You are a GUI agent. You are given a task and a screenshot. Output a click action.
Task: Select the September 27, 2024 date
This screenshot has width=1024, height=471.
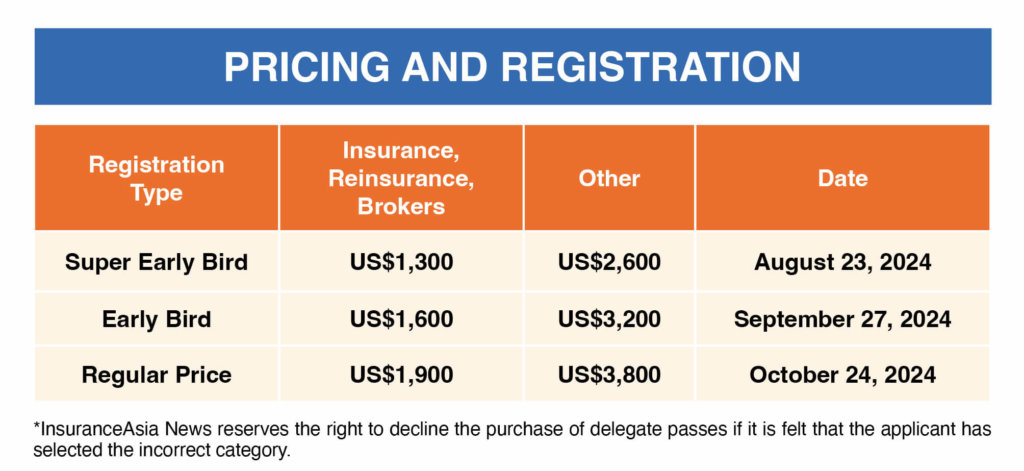coord(842,319)
